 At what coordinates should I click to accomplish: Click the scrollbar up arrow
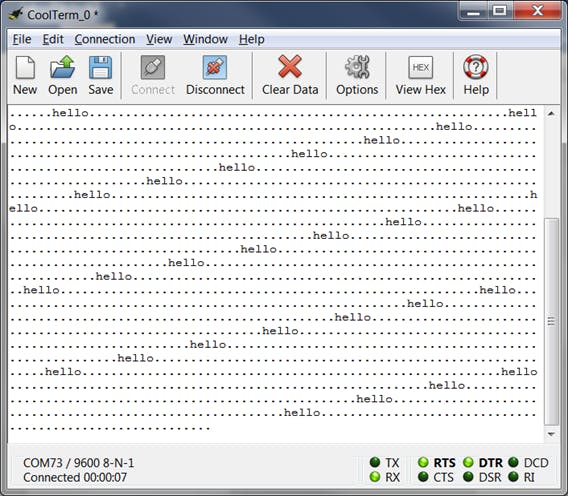551,113
